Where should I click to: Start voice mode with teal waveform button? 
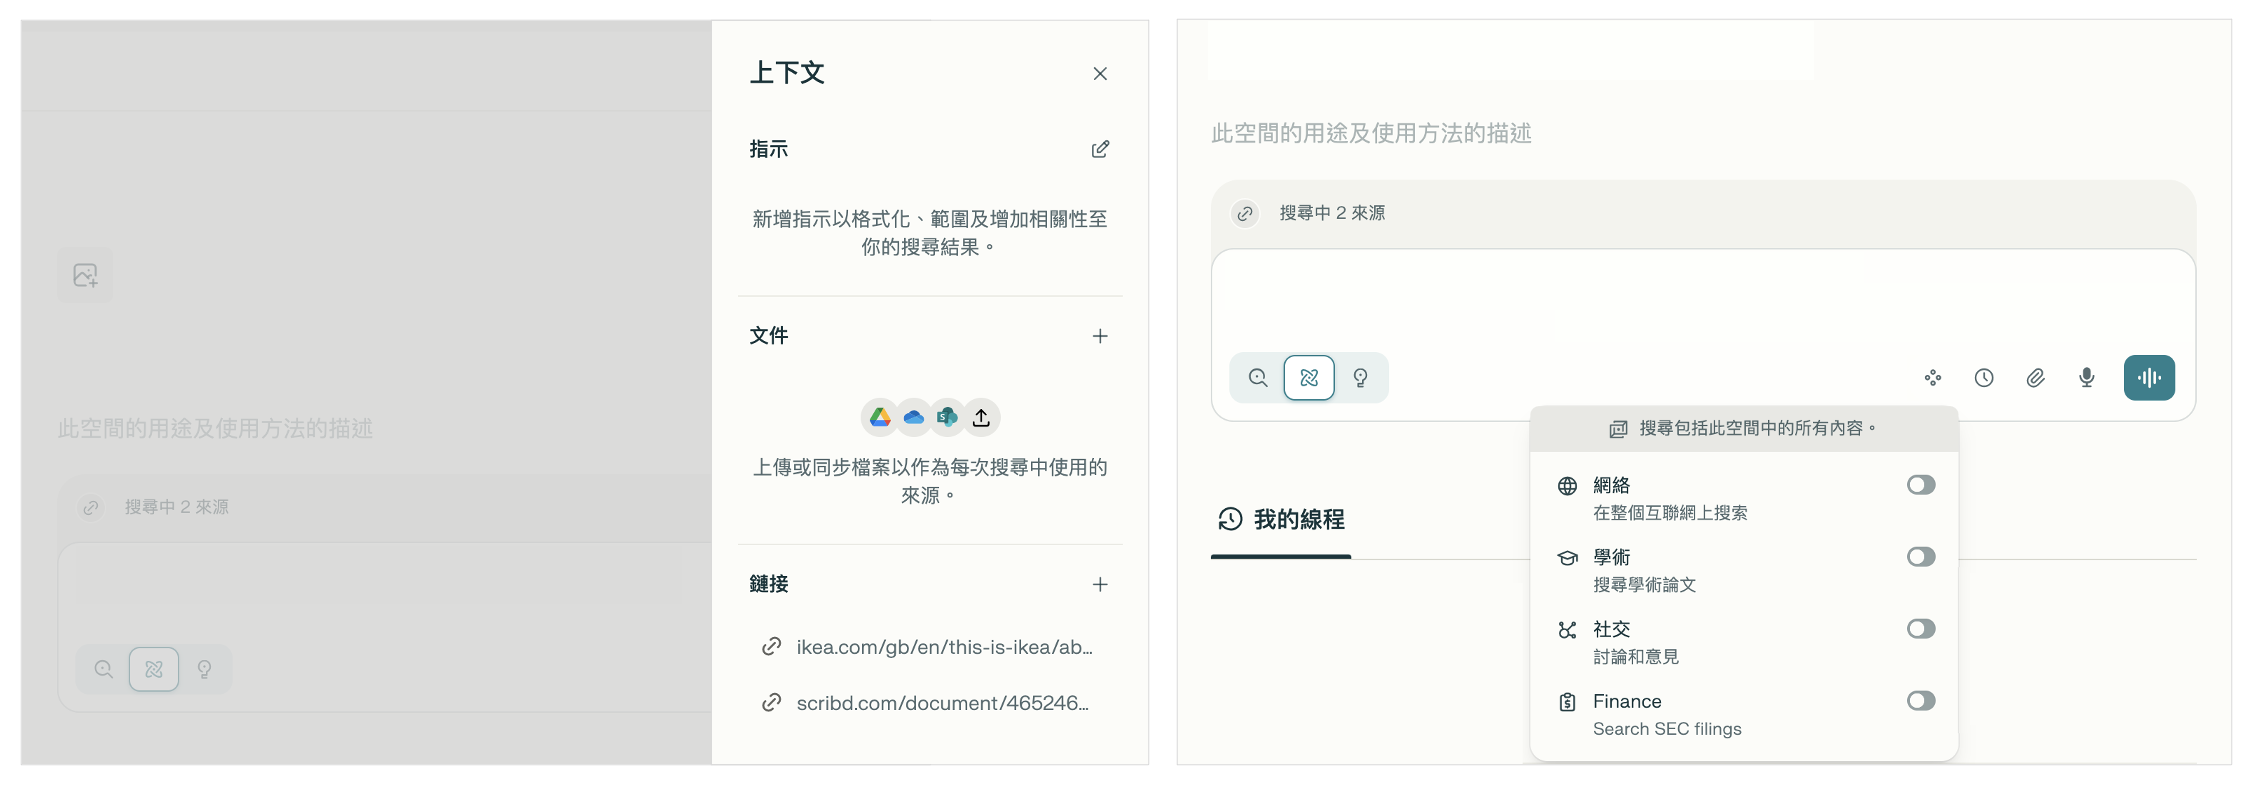click(2149, 378)
